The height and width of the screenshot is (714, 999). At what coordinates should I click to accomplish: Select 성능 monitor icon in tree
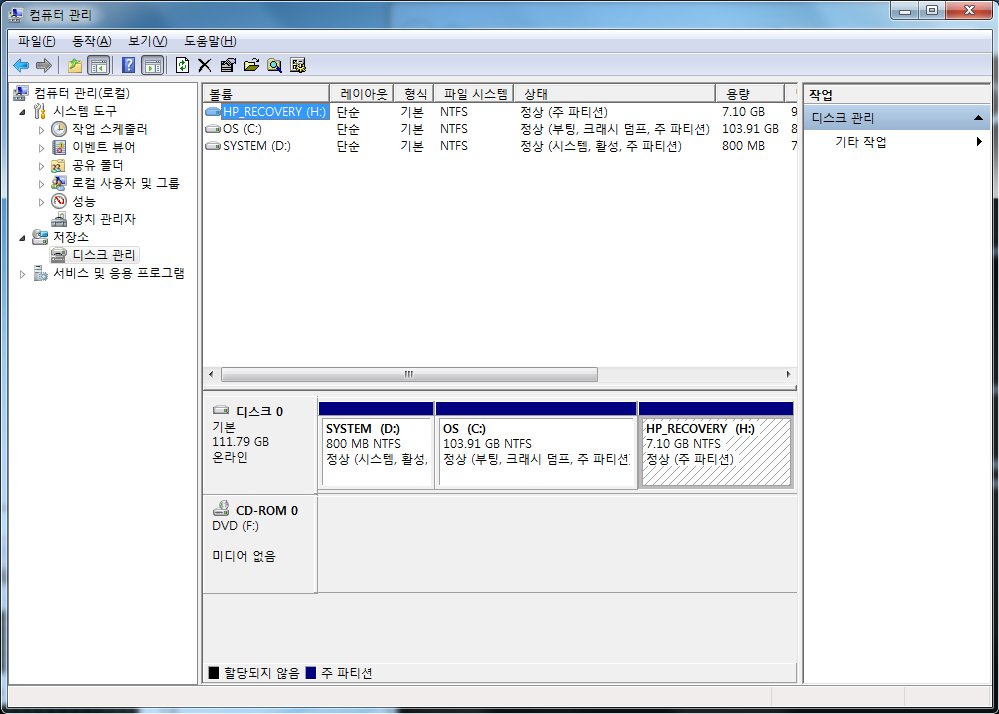59,201
